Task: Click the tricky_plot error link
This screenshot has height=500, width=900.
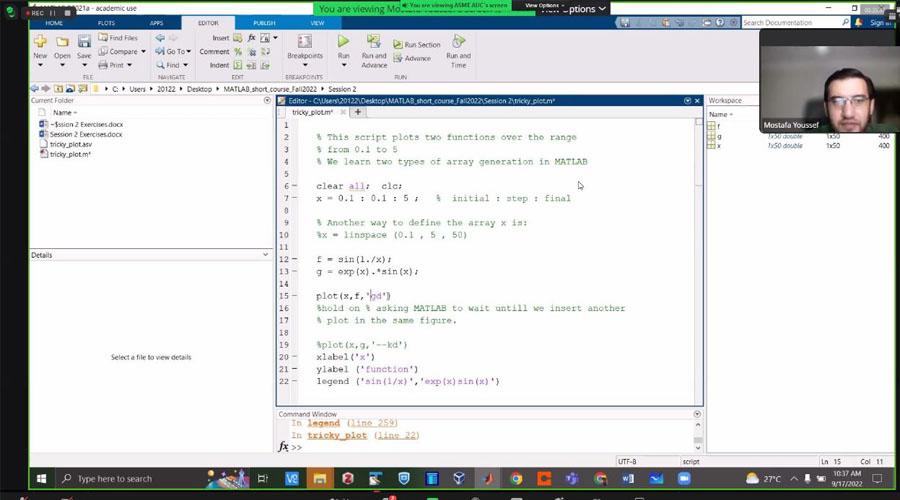Action: pyautogui.click(x=337, y=435)
